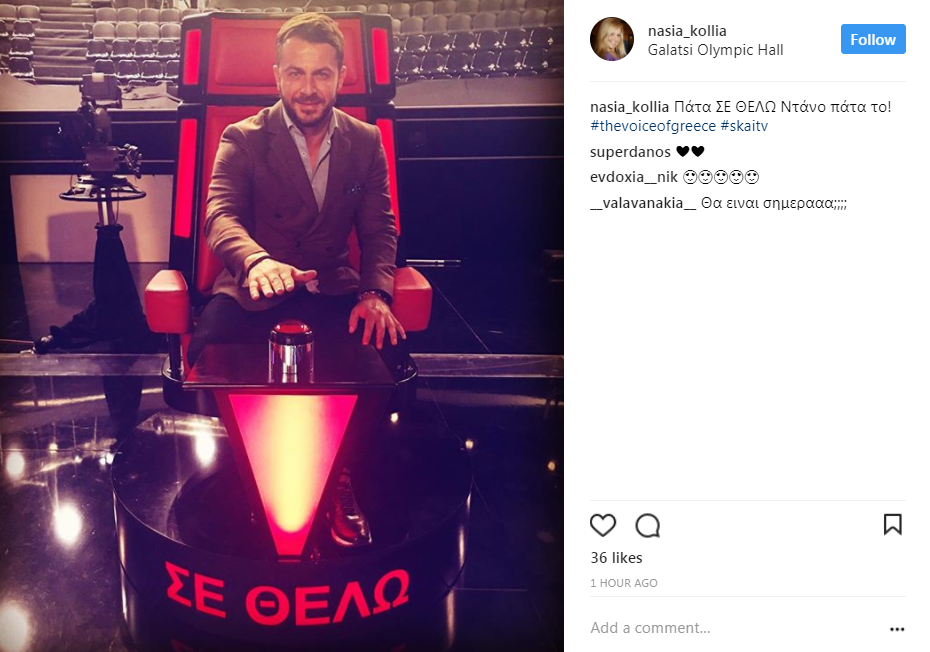Focus the Add a comment field

(x=735, y=628)
